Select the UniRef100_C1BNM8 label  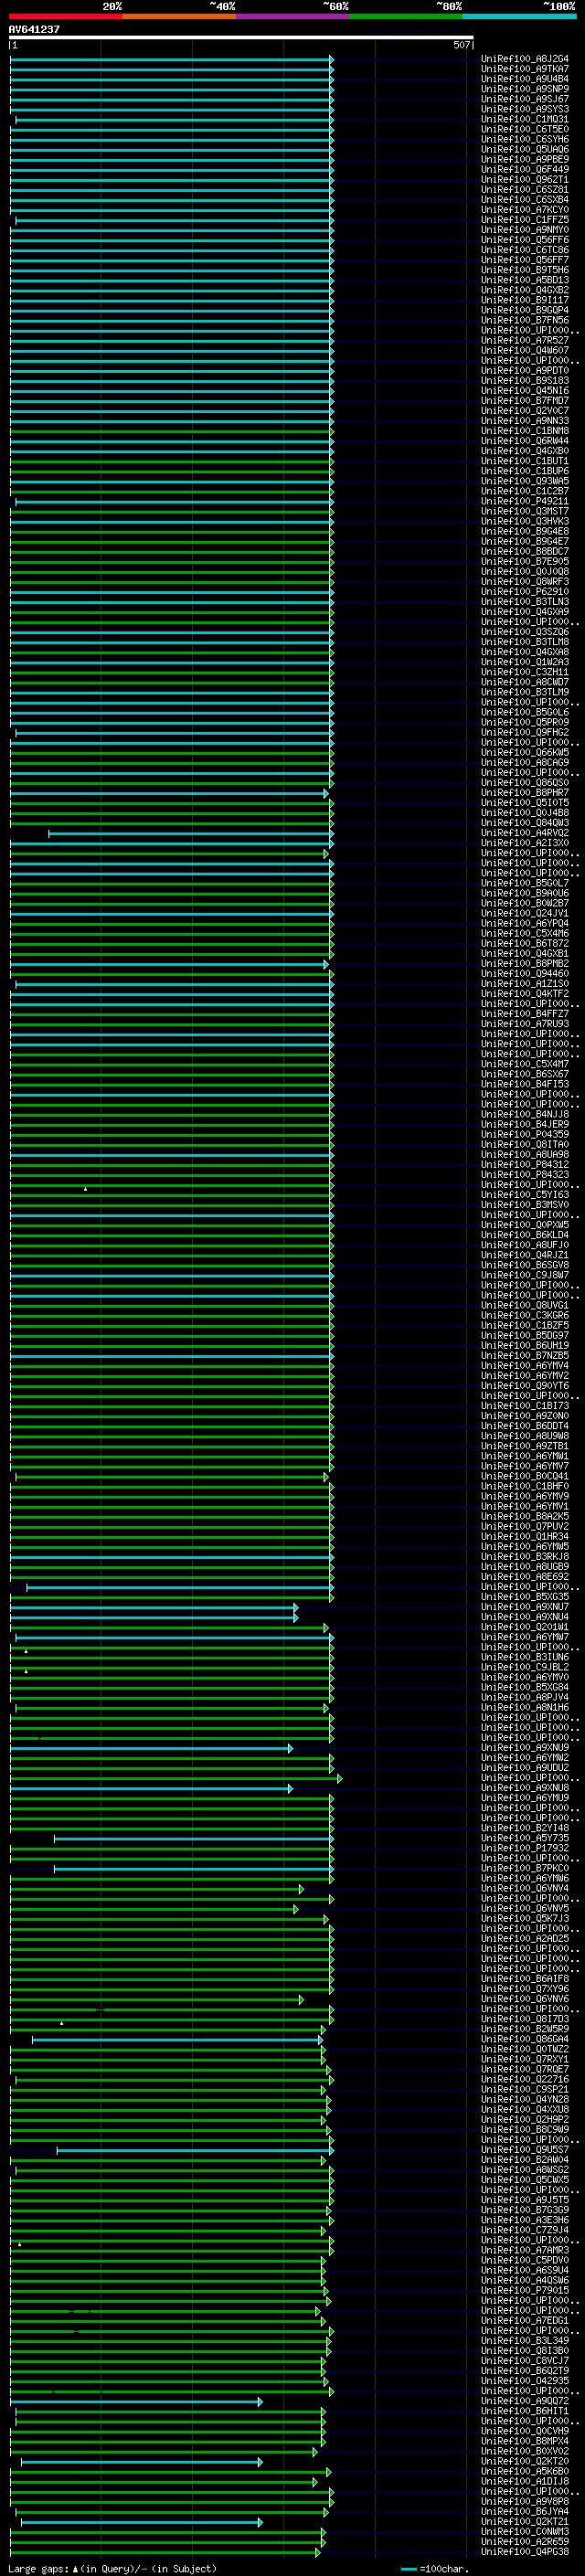(x=525, y=431)
